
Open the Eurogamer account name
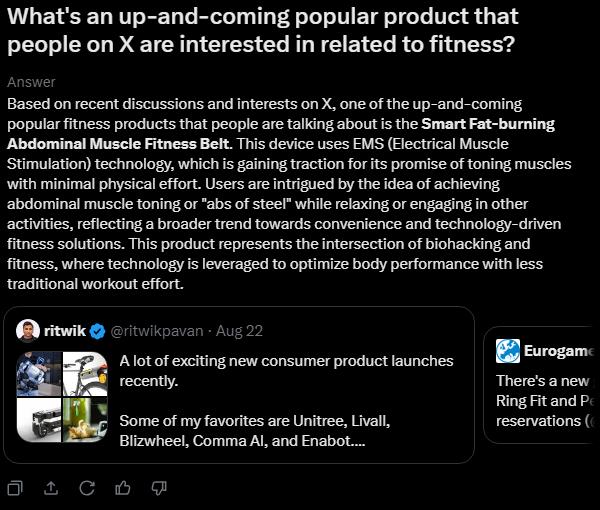[x=559, y=351]
